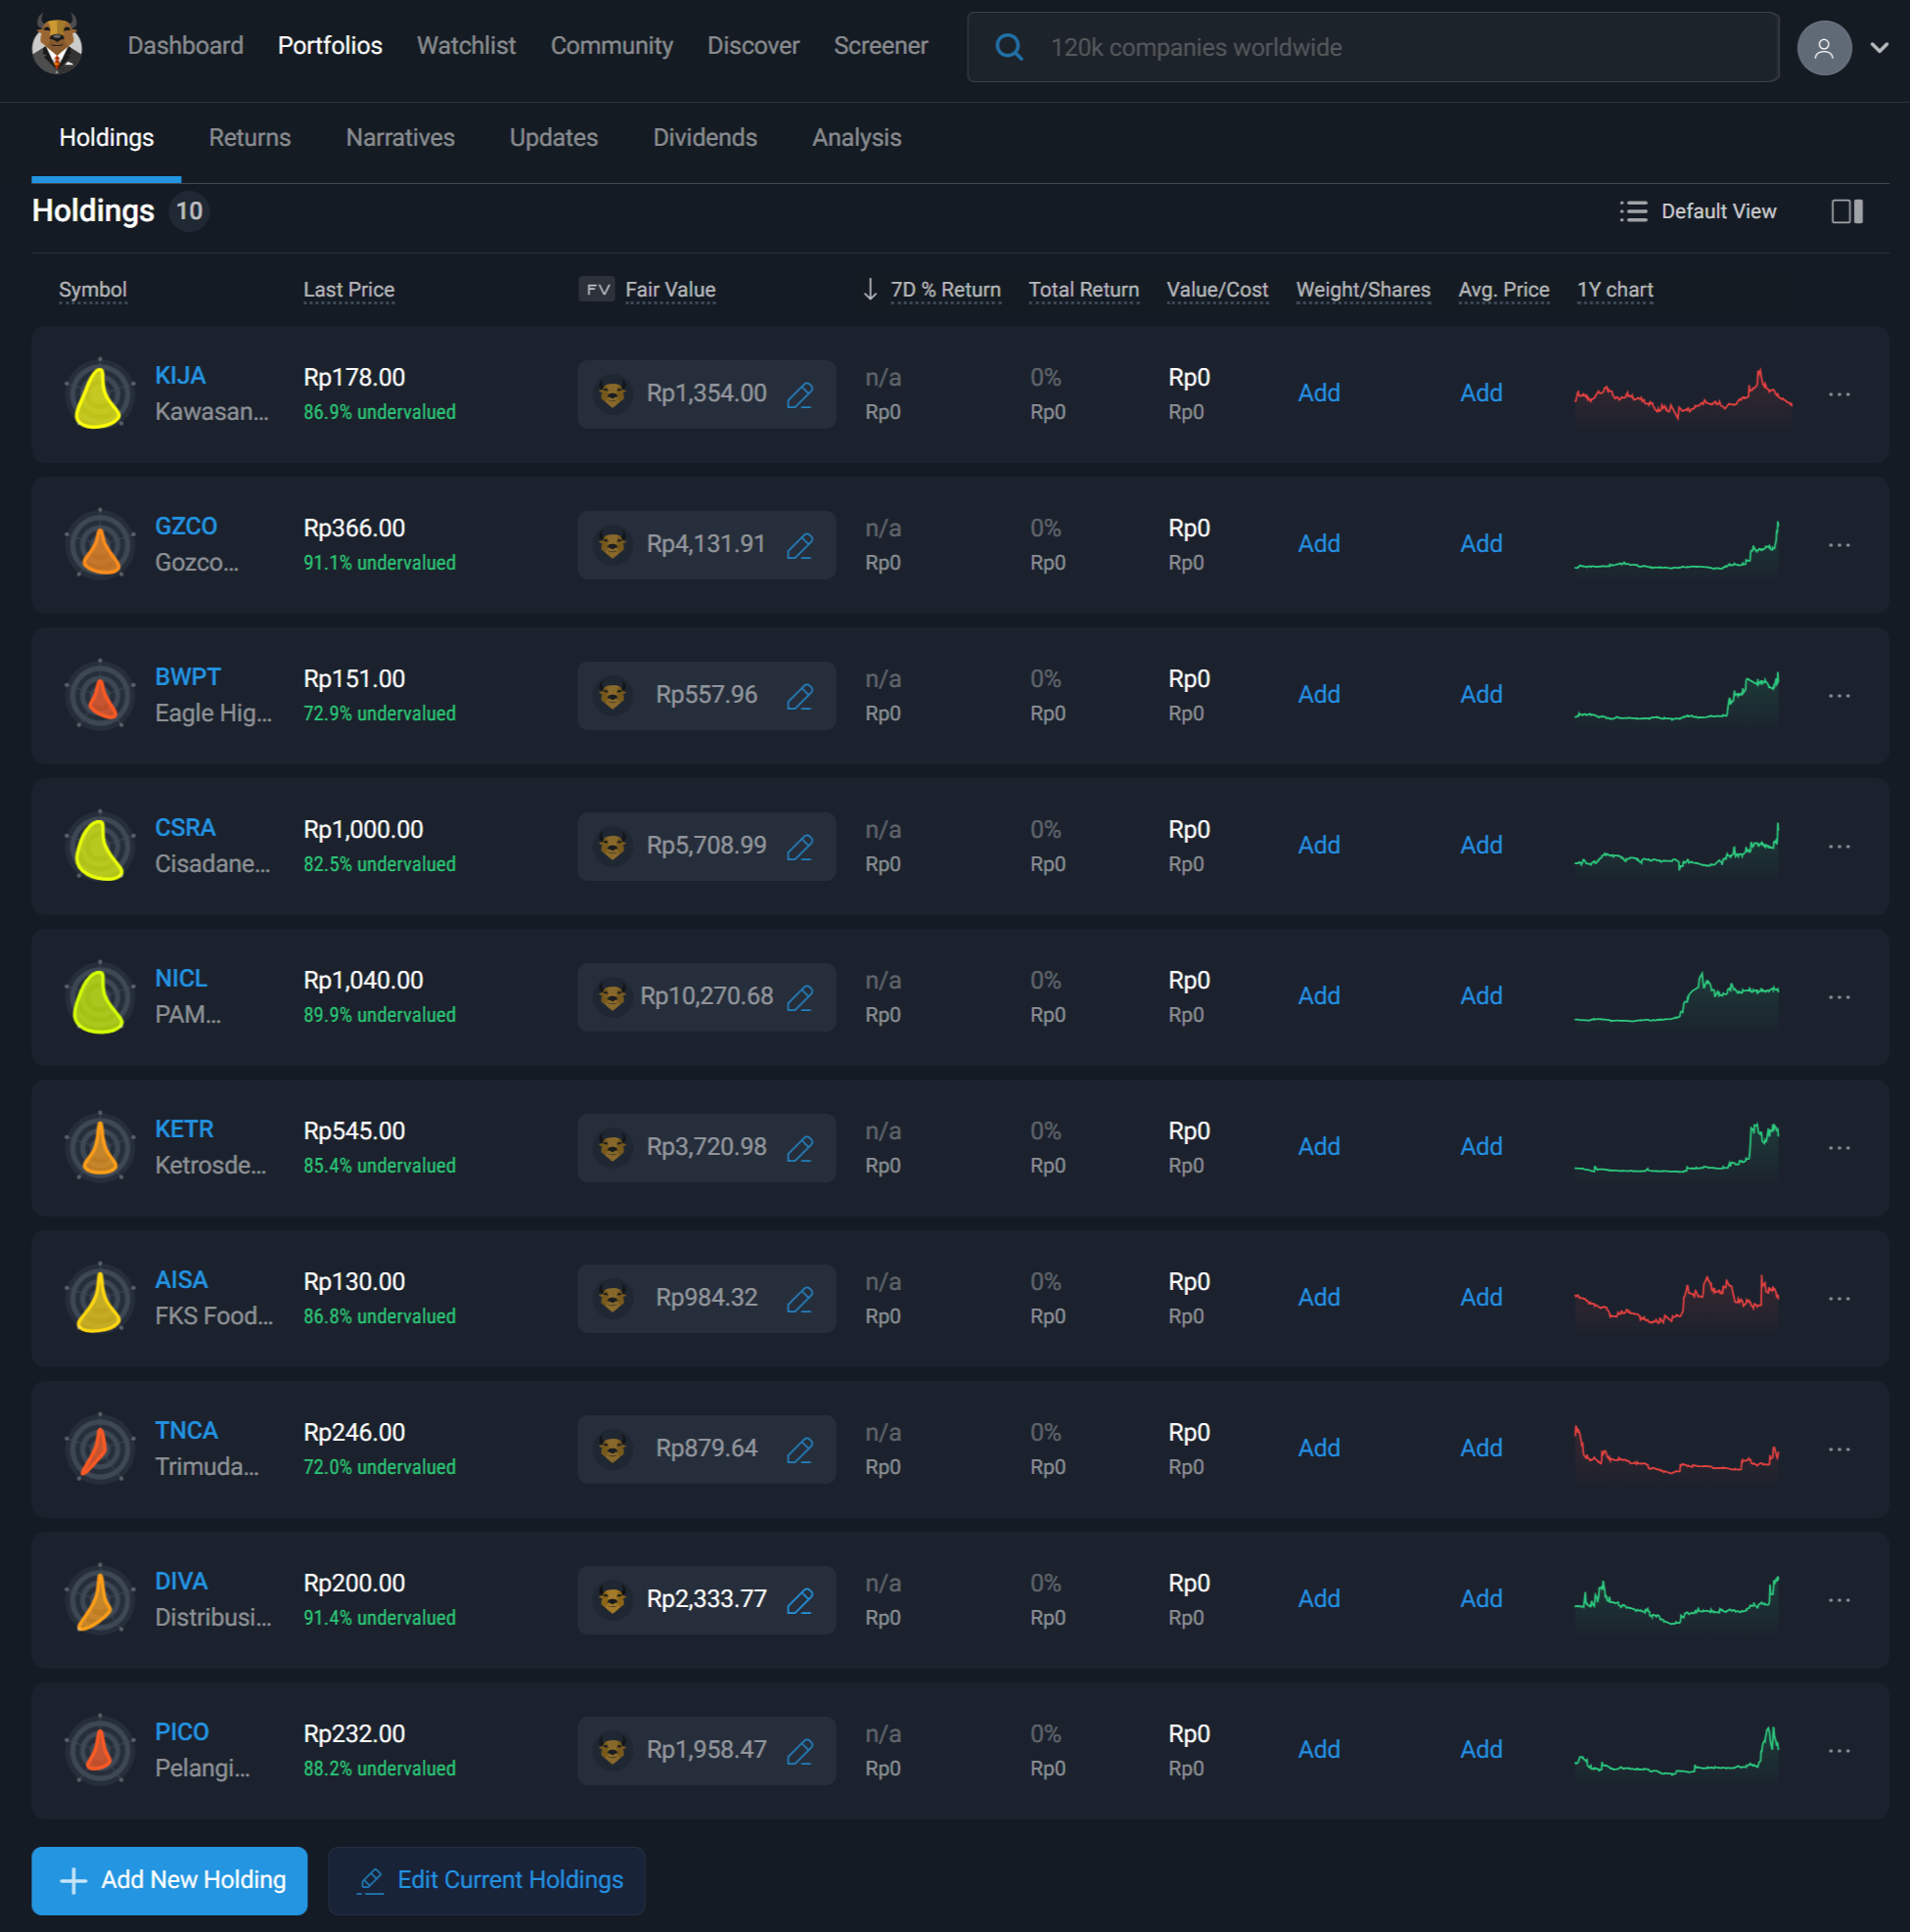Open three-dot menu for PICO row

click(1838, 1751)
